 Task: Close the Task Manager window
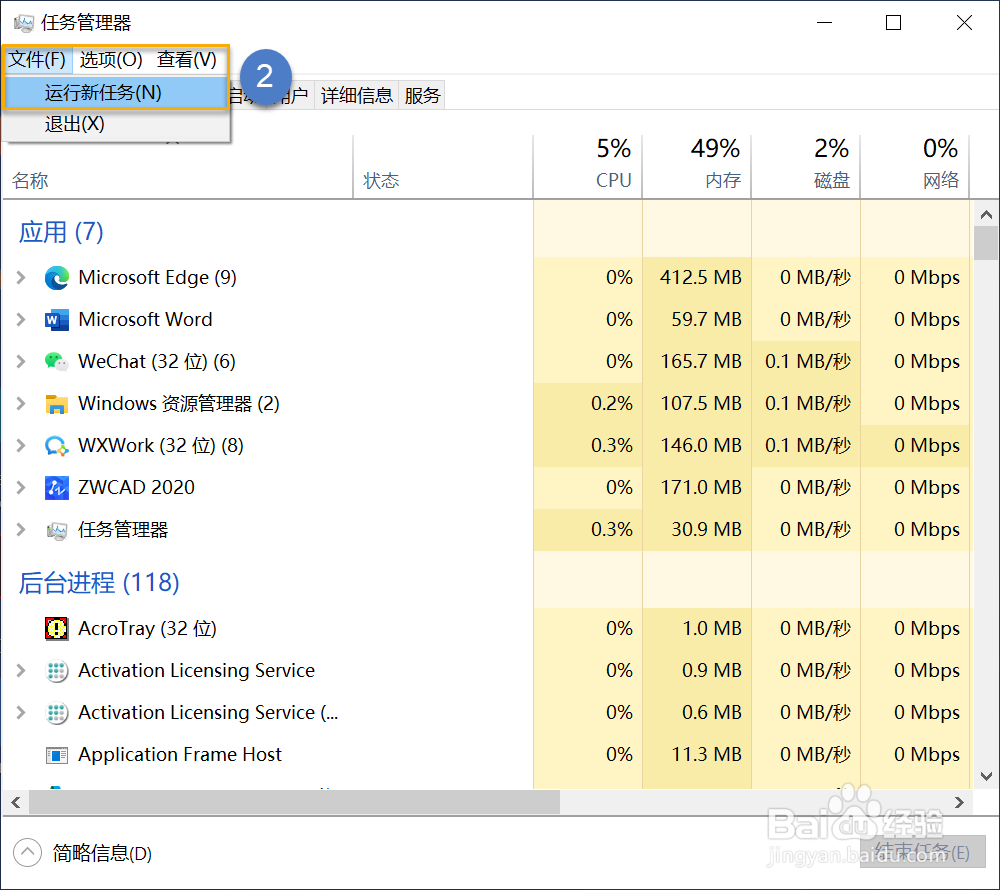pyautogui.click(x=964, y=23)
